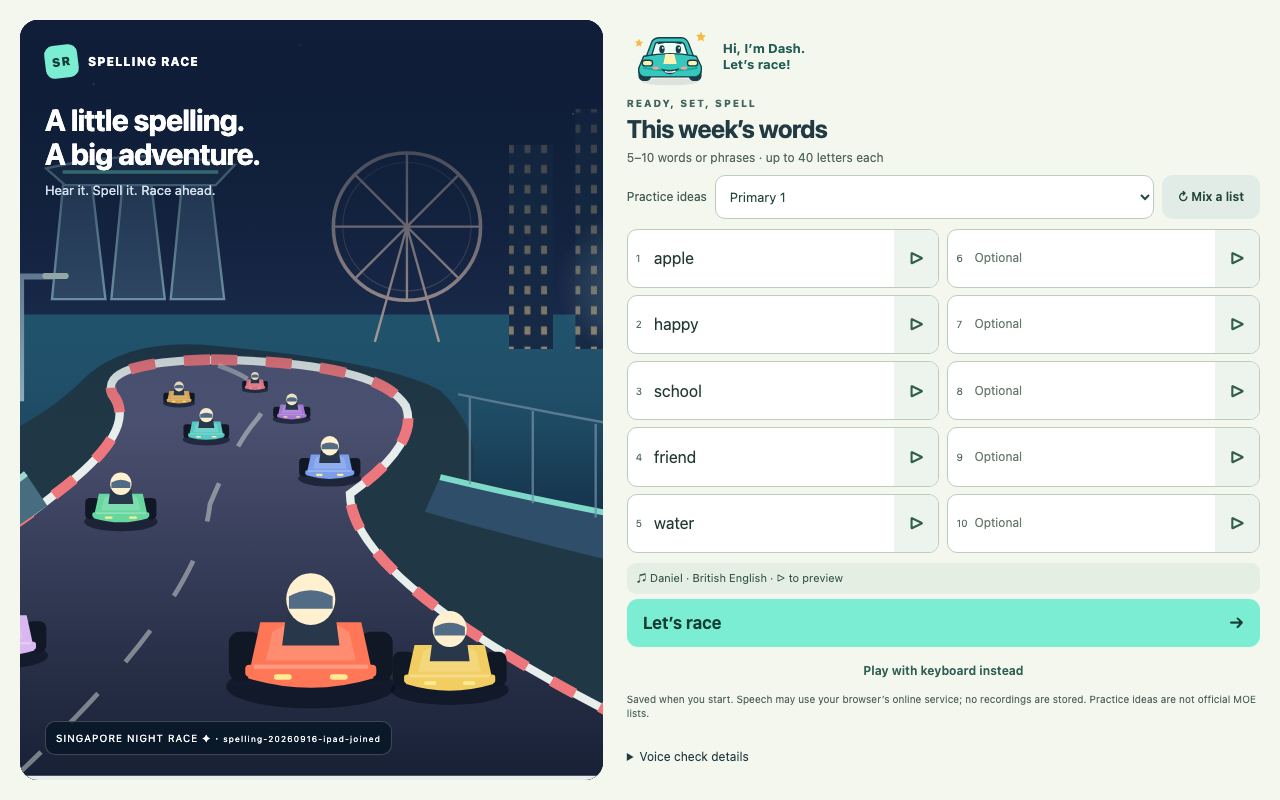Play preview for word 1 apple

[x=916, y=258]
